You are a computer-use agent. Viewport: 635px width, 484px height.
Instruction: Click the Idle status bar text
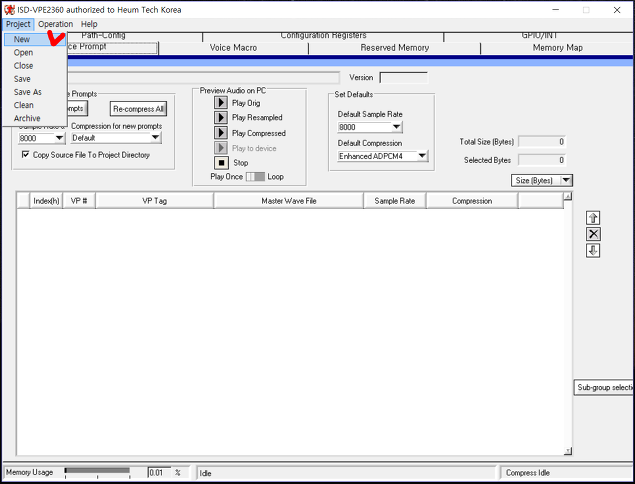205,473
